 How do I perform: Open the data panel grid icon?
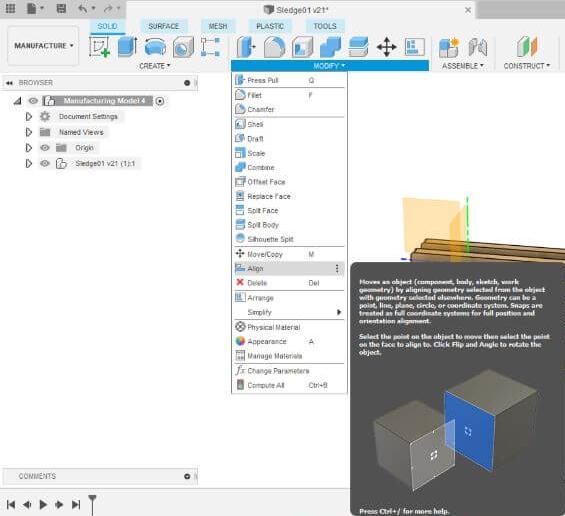coord(10,8)
